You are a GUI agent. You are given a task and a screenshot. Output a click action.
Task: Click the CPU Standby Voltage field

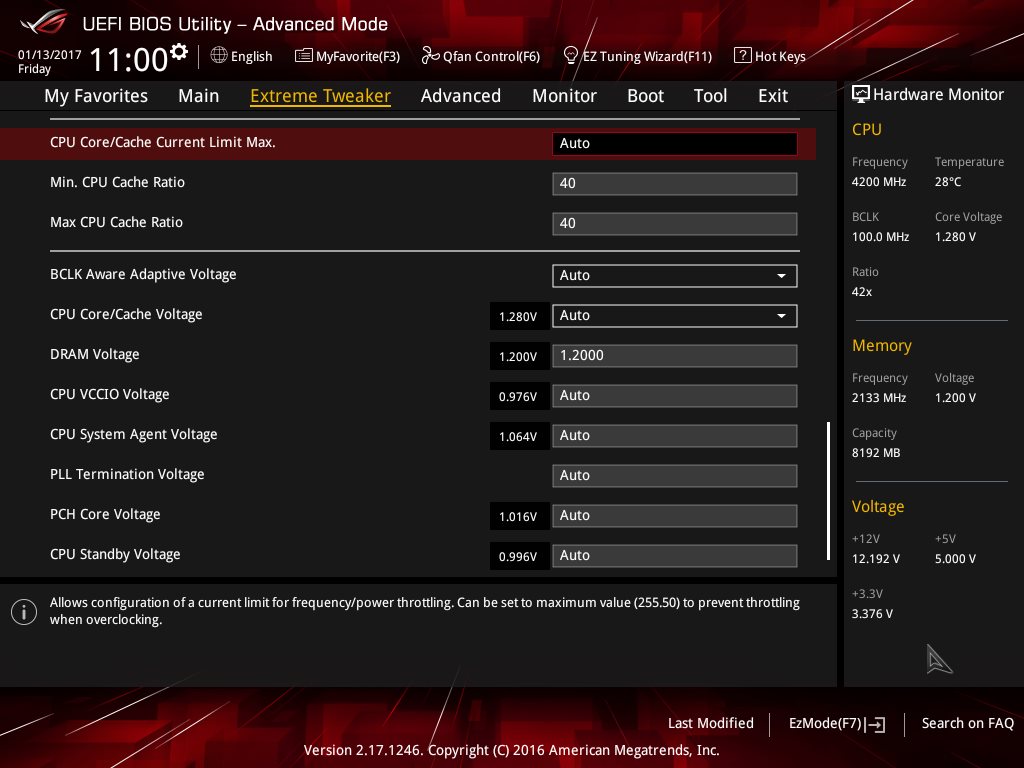point(675,556)
